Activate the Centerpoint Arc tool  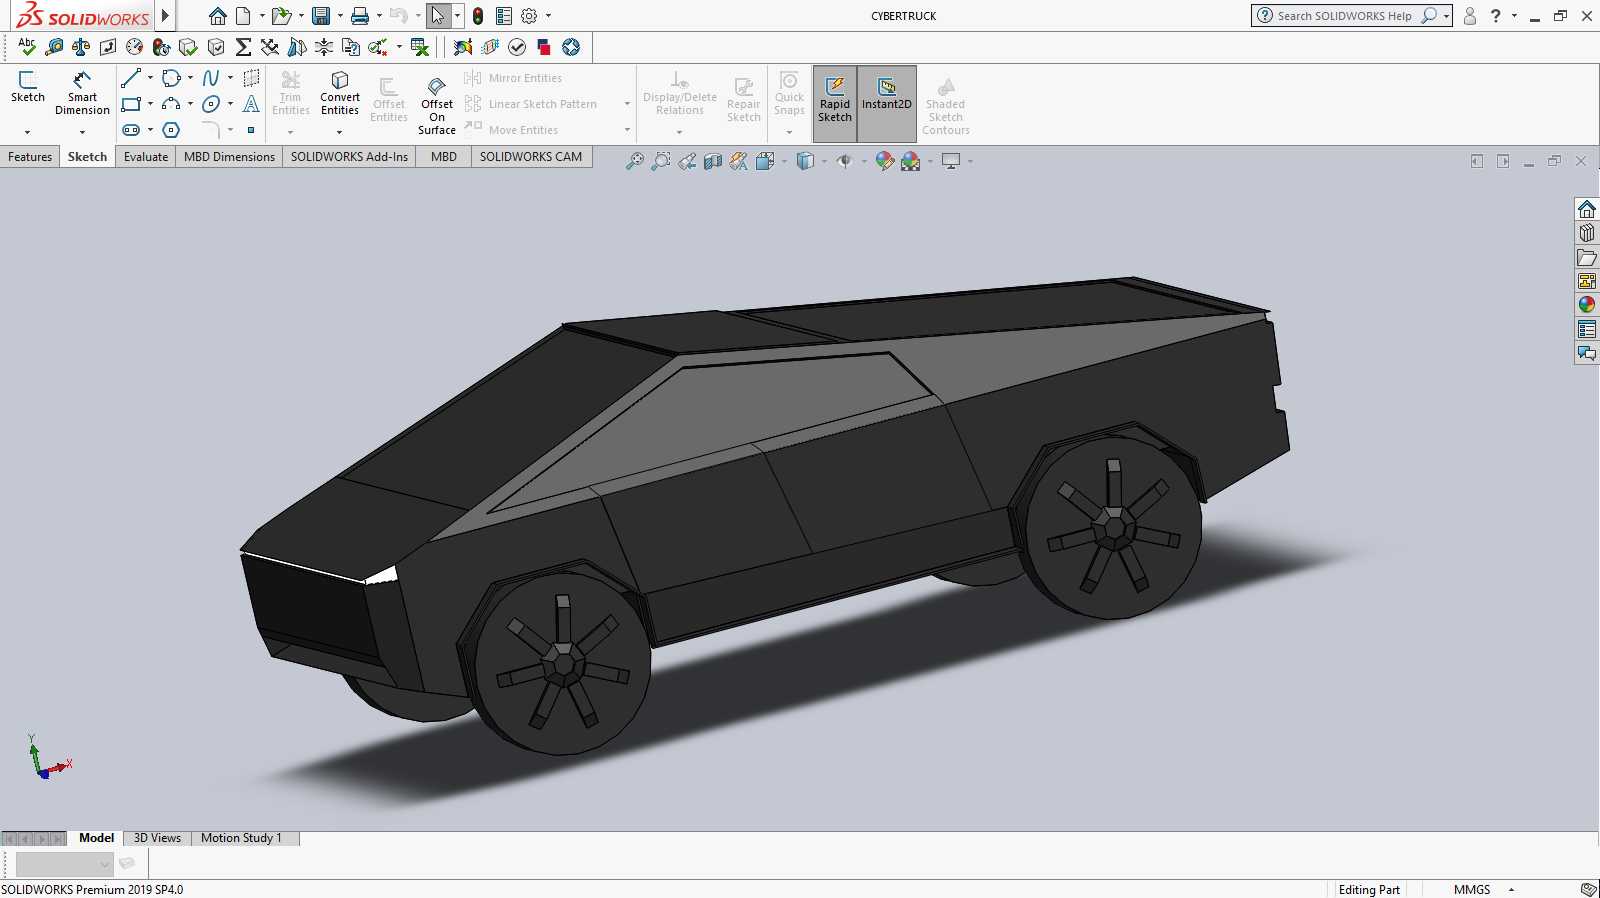click(x=171, y=104)
